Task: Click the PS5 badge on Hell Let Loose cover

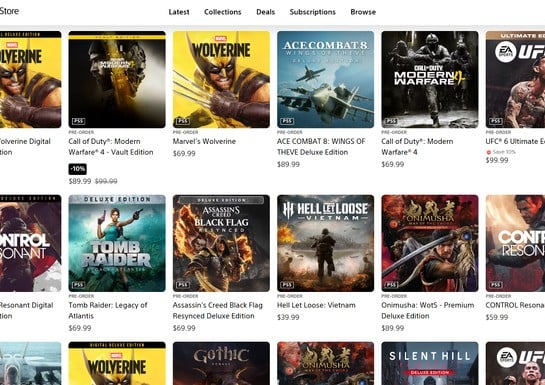Action: 287,285
